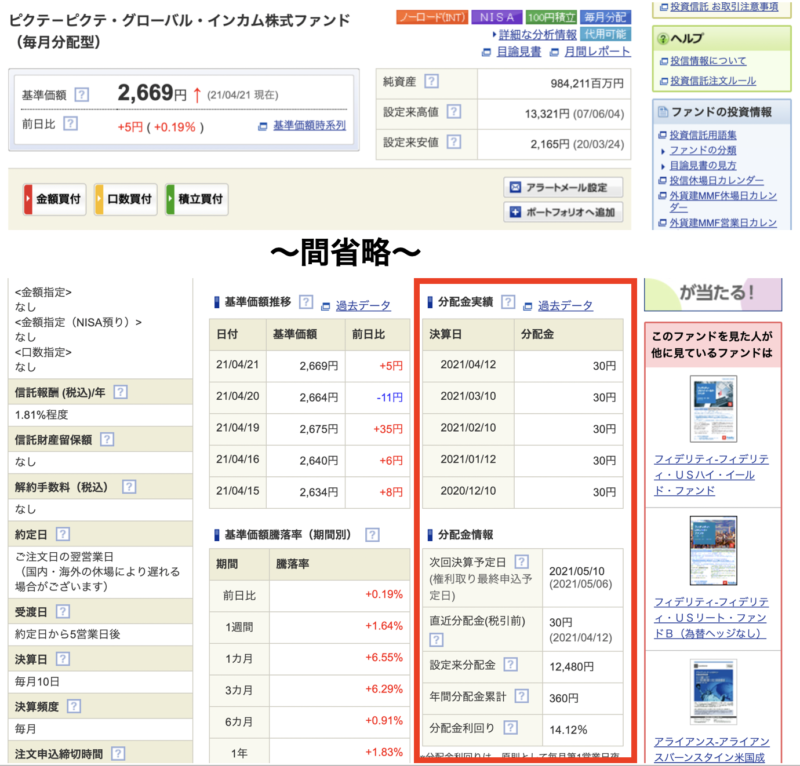The width and height of the screenshot is (800, 766).
Task: Select the +6.55% 1カ月 rate
Action: pos(384,657)
